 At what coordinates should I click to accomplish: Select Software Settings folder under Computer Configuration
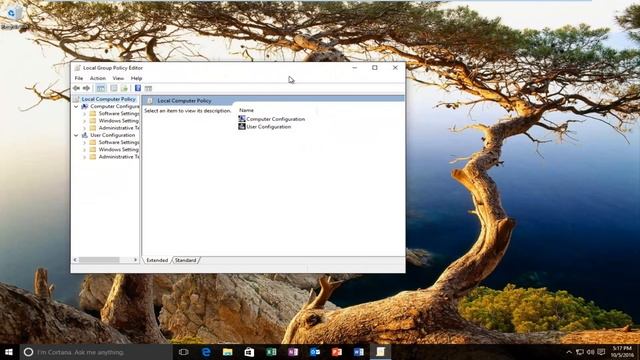(119, 113)
